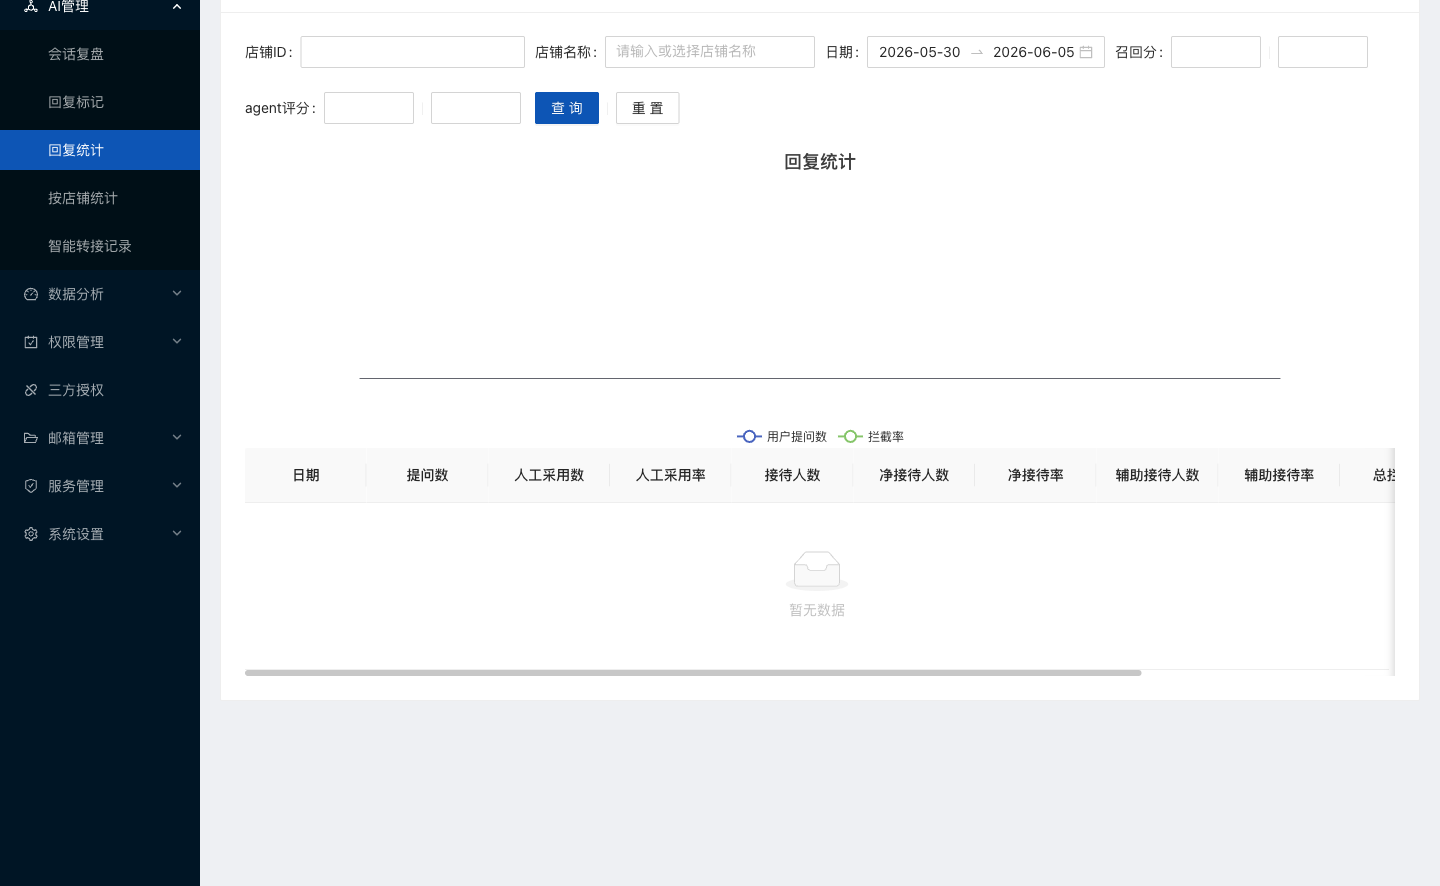Open 智能转接记录 menu item

(100, 246)
